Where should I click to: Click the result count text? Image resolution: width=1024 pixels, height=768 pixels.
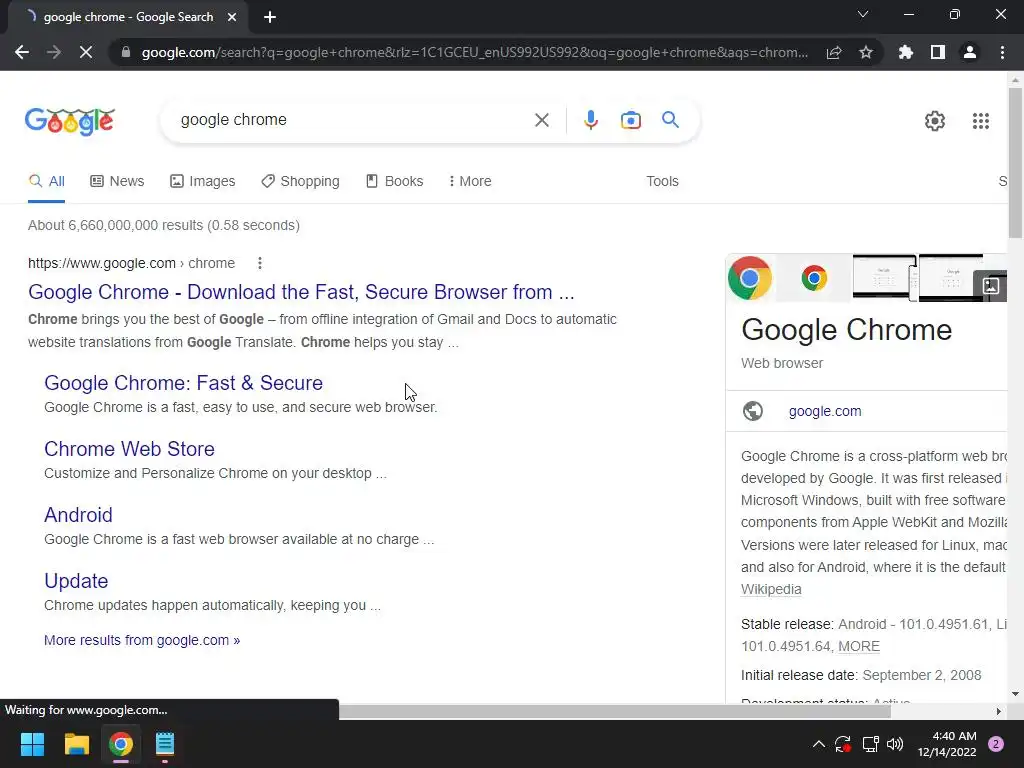164,225
